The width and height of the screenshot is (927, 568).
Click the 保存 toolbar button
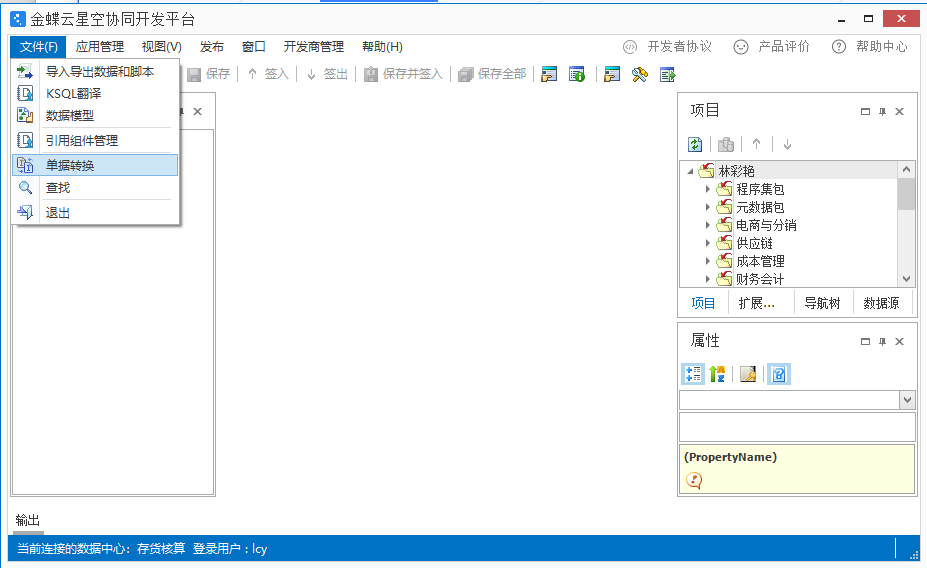[209, 74]
